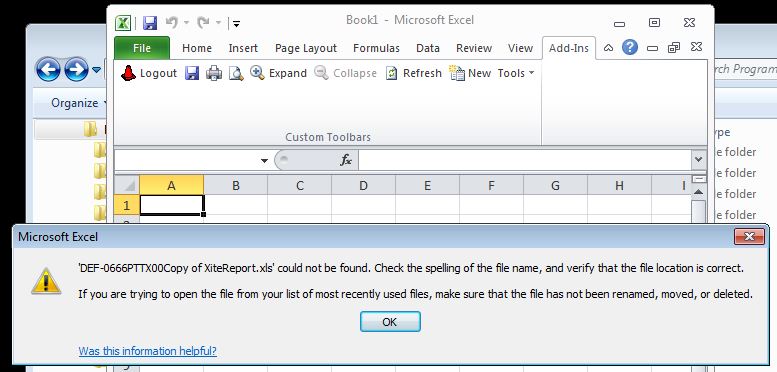Open the Tools dropdown menu
The image size is (777, 372).
click(516, 73)
